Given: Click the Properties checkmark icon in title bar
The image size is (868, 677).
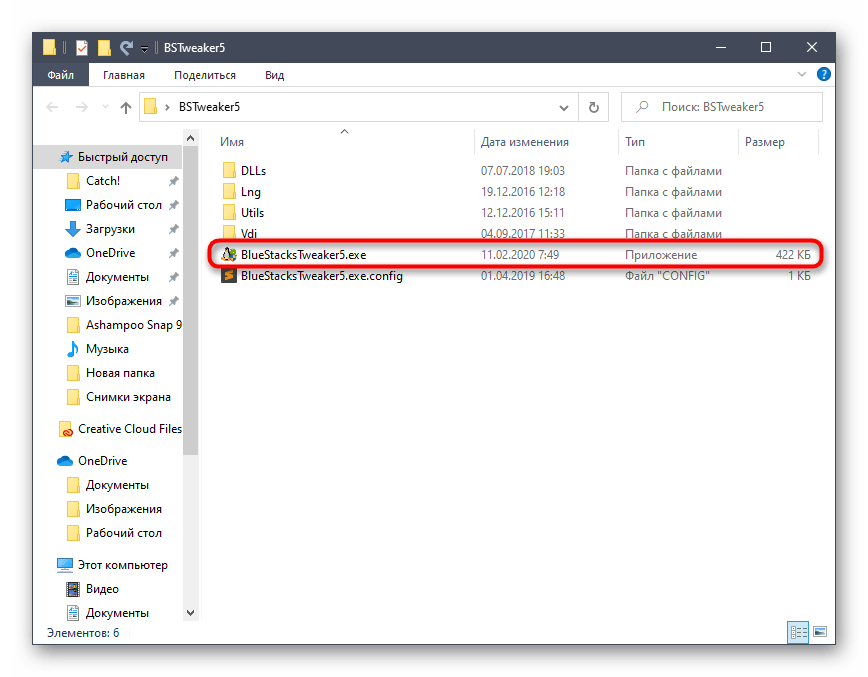Looking at the screenshot, I should (x=82, y=48).
